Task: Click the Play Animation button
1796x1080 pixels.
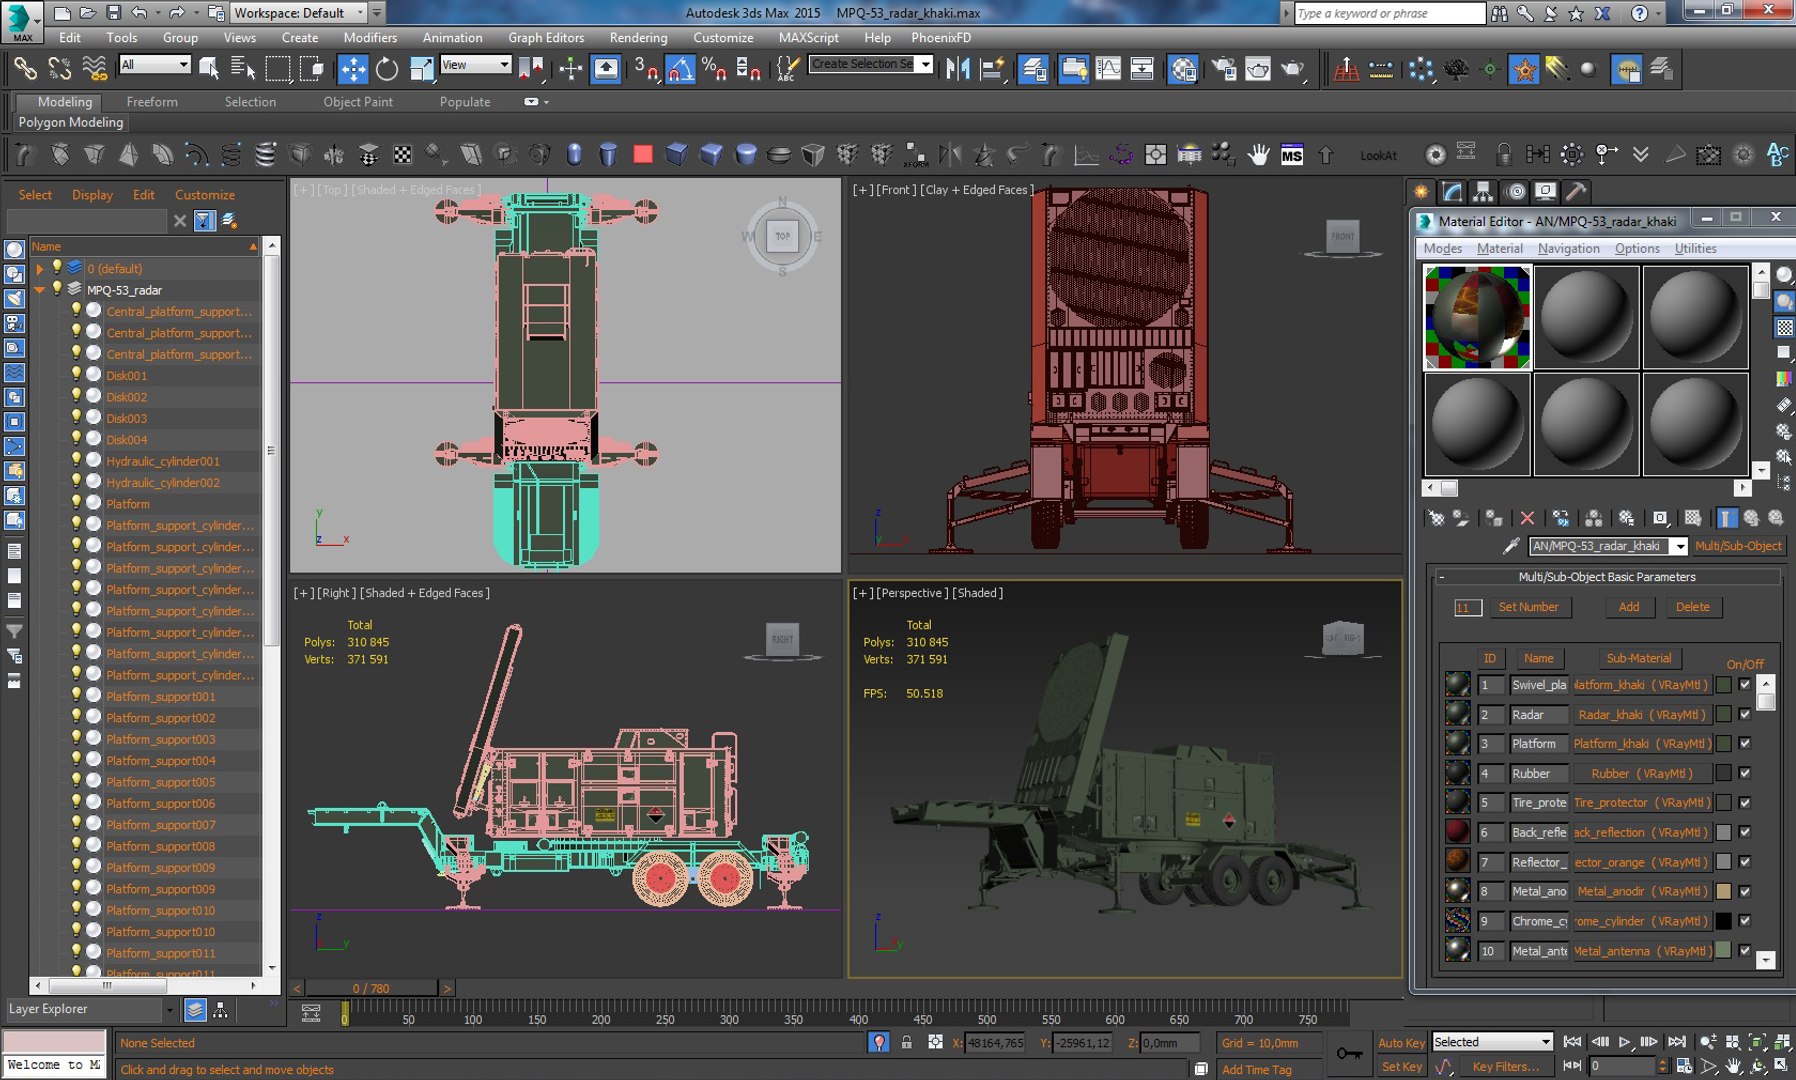Action: (1624, 1042)
